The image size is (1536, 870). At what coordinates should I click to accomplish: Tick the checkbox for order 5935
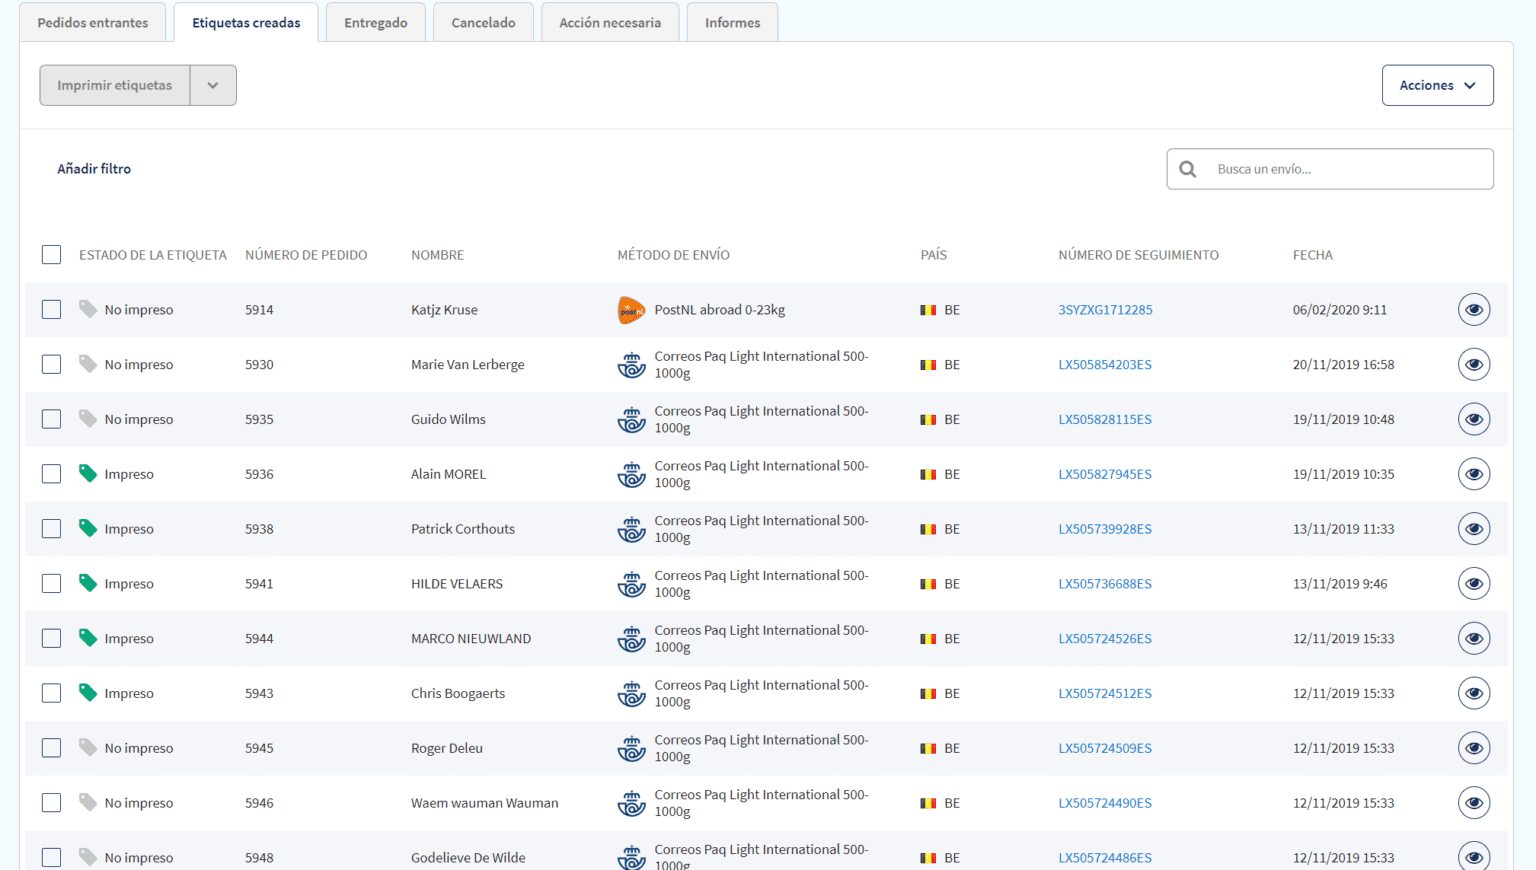52,419
